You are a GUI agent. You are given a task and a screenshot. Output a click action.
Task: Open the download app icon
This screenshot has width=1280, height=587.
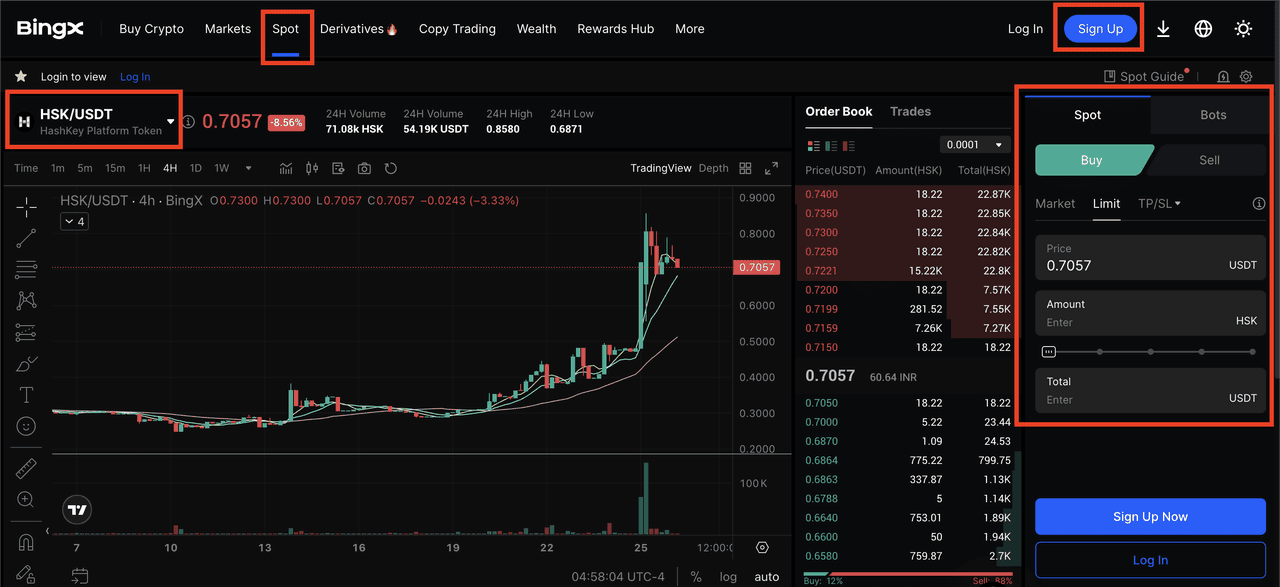pyautogui.click(x=1163, y=29)
